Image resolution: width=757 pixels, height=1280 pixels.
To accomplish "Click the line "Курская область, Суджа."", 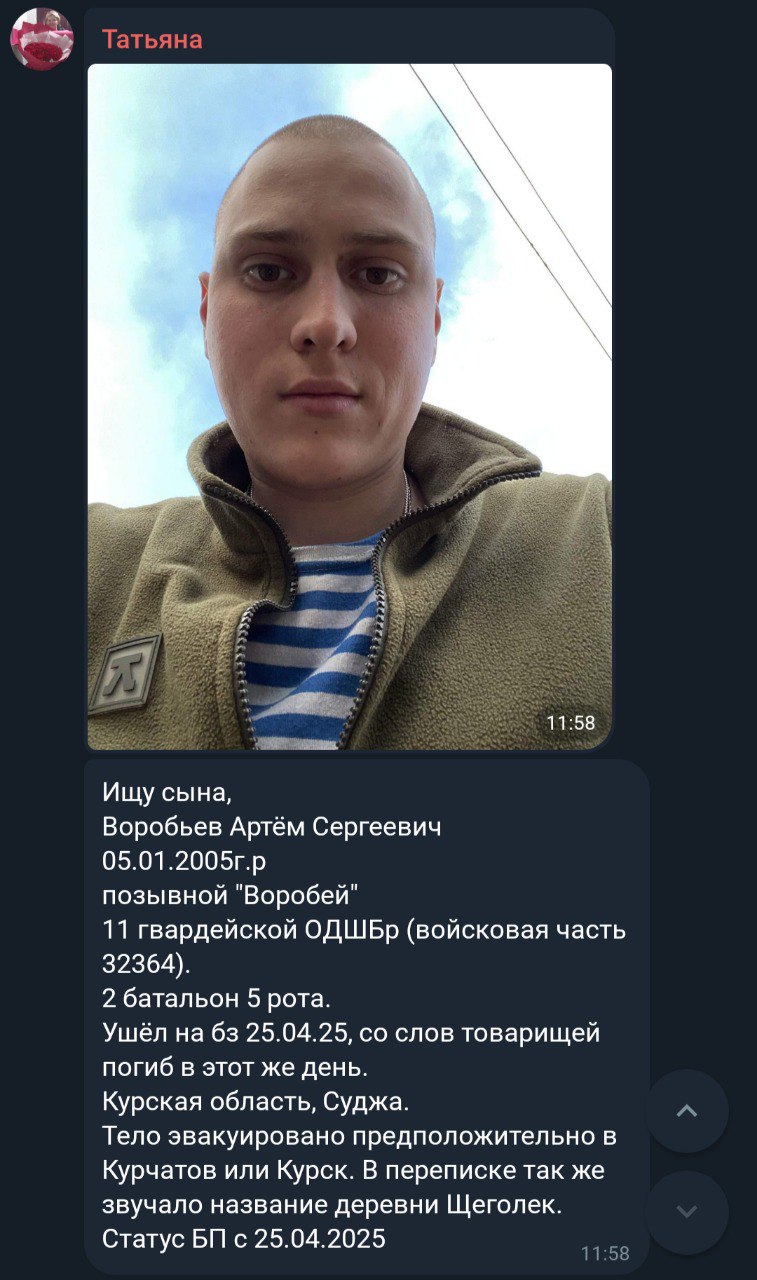I will click(256, 1103).
